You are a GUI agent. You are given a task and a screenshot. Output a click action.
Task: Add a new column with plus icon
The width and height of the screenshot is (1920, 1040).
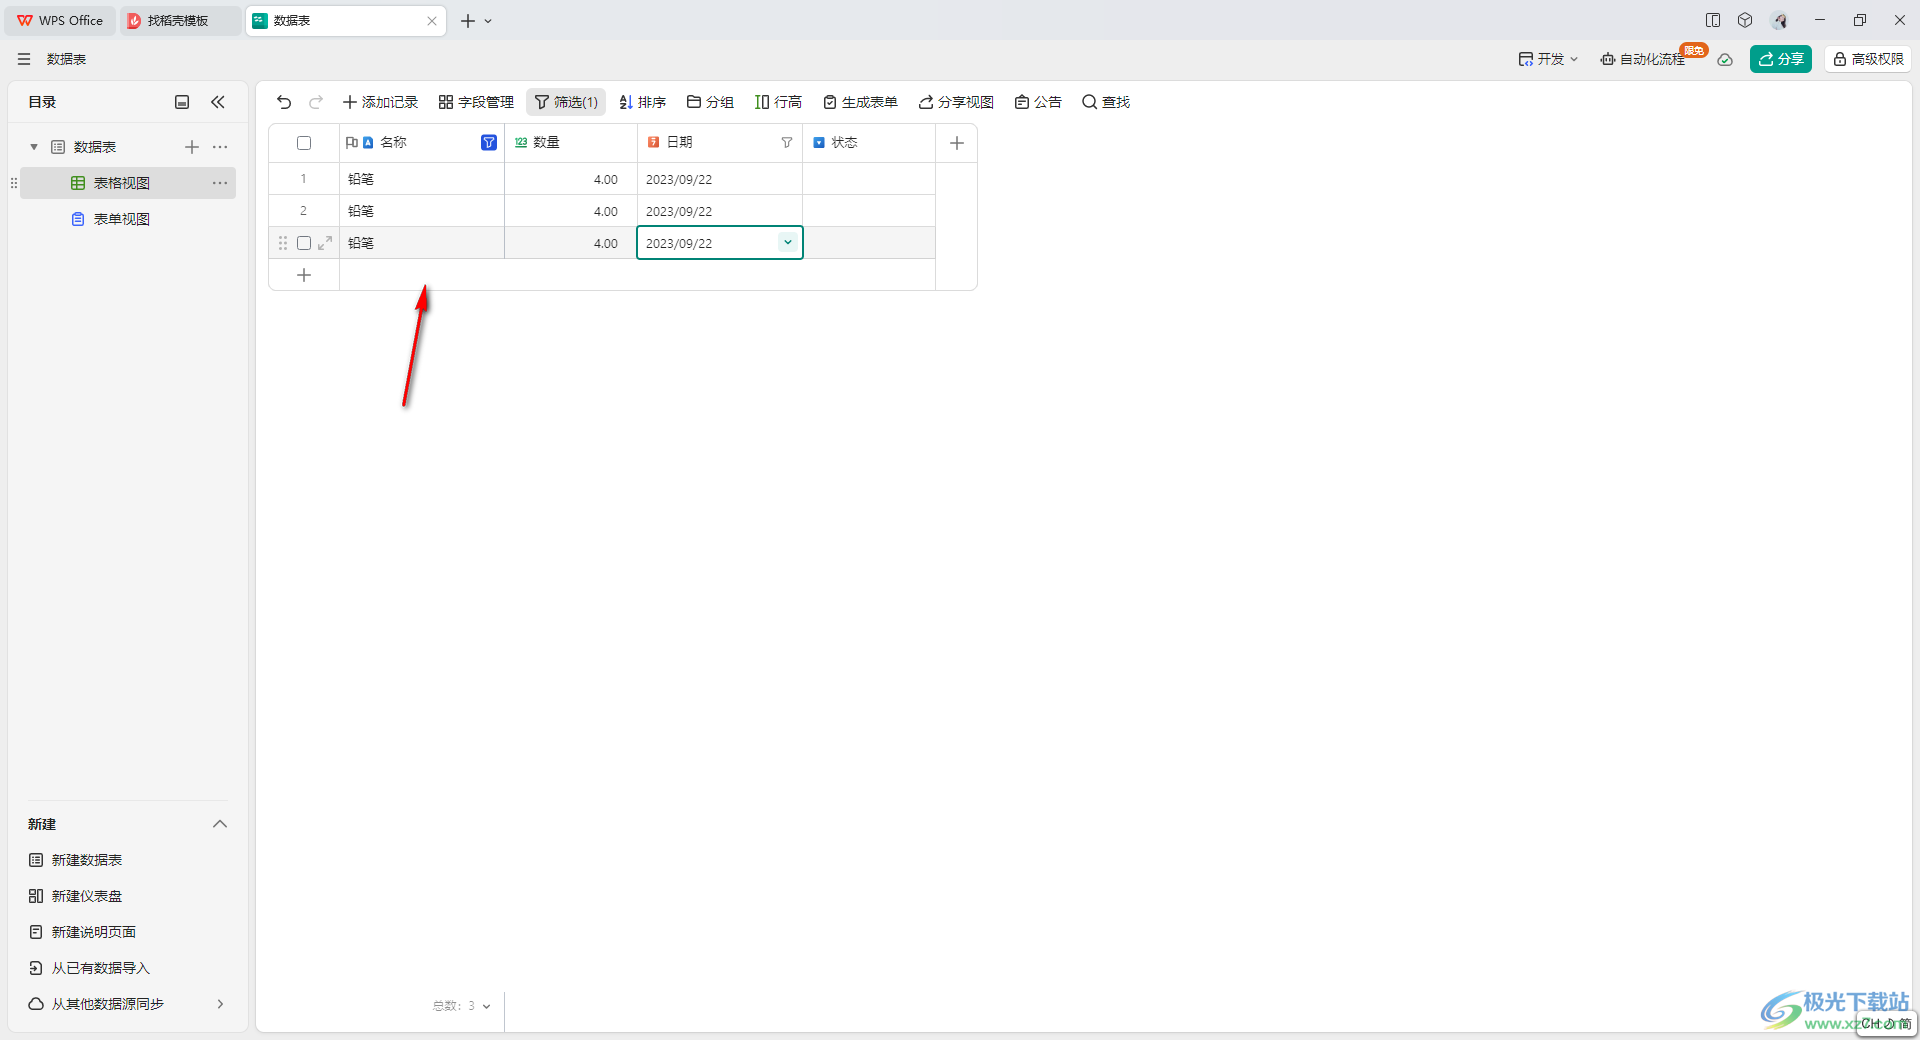click(957, 143)
